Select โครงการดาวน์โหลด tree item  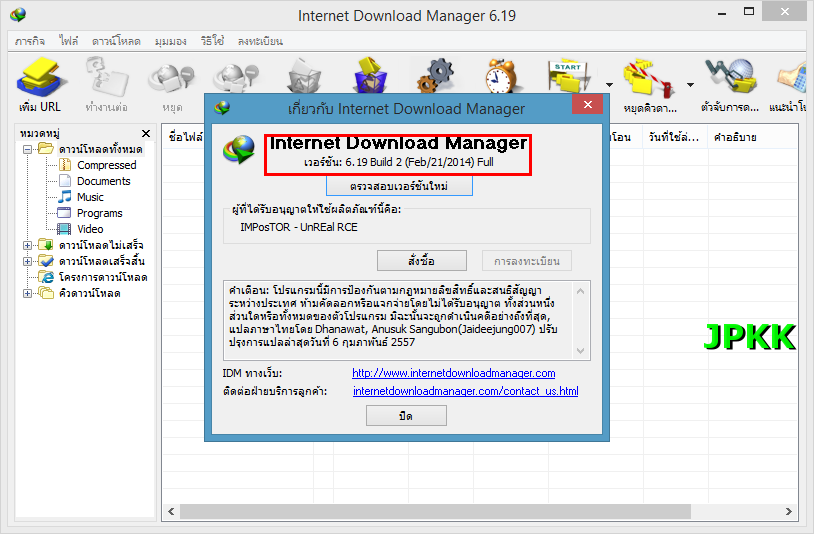click(x=103, y=277)
